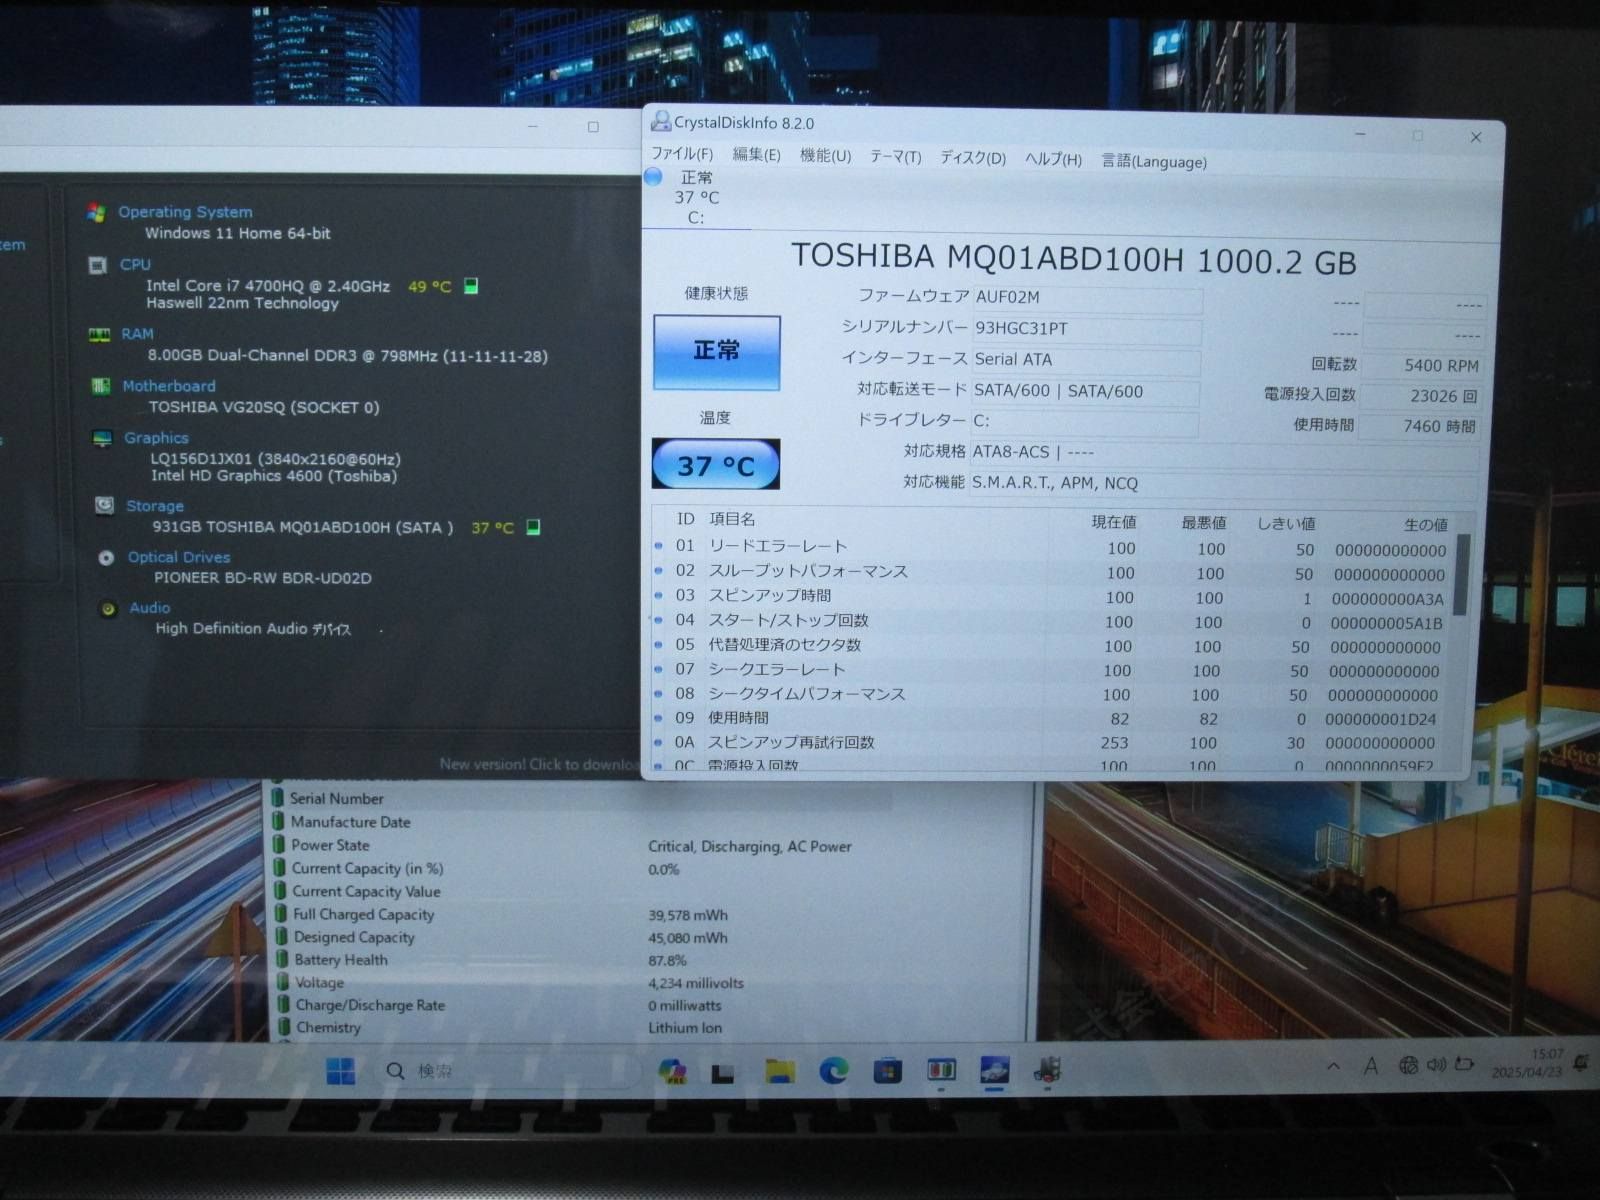Open the ファイル(F) menu in CrystalDiskInfo
1600x1200 pixels.
pos(682,154)
